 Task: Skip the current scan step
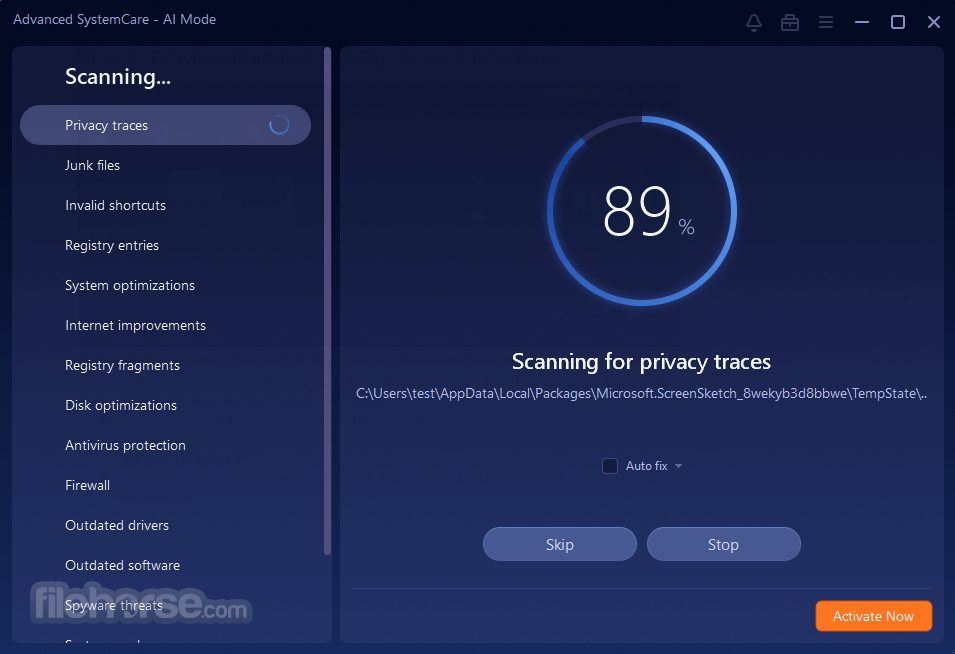tap(560, 544)
